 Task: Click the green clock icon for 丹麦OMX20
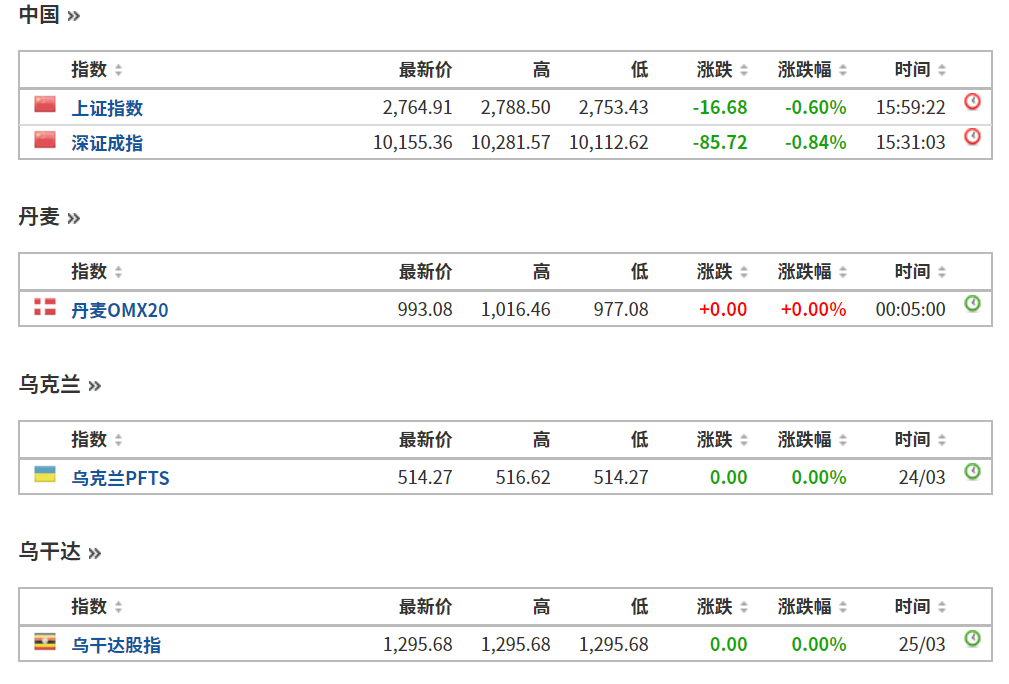point(972,304)
